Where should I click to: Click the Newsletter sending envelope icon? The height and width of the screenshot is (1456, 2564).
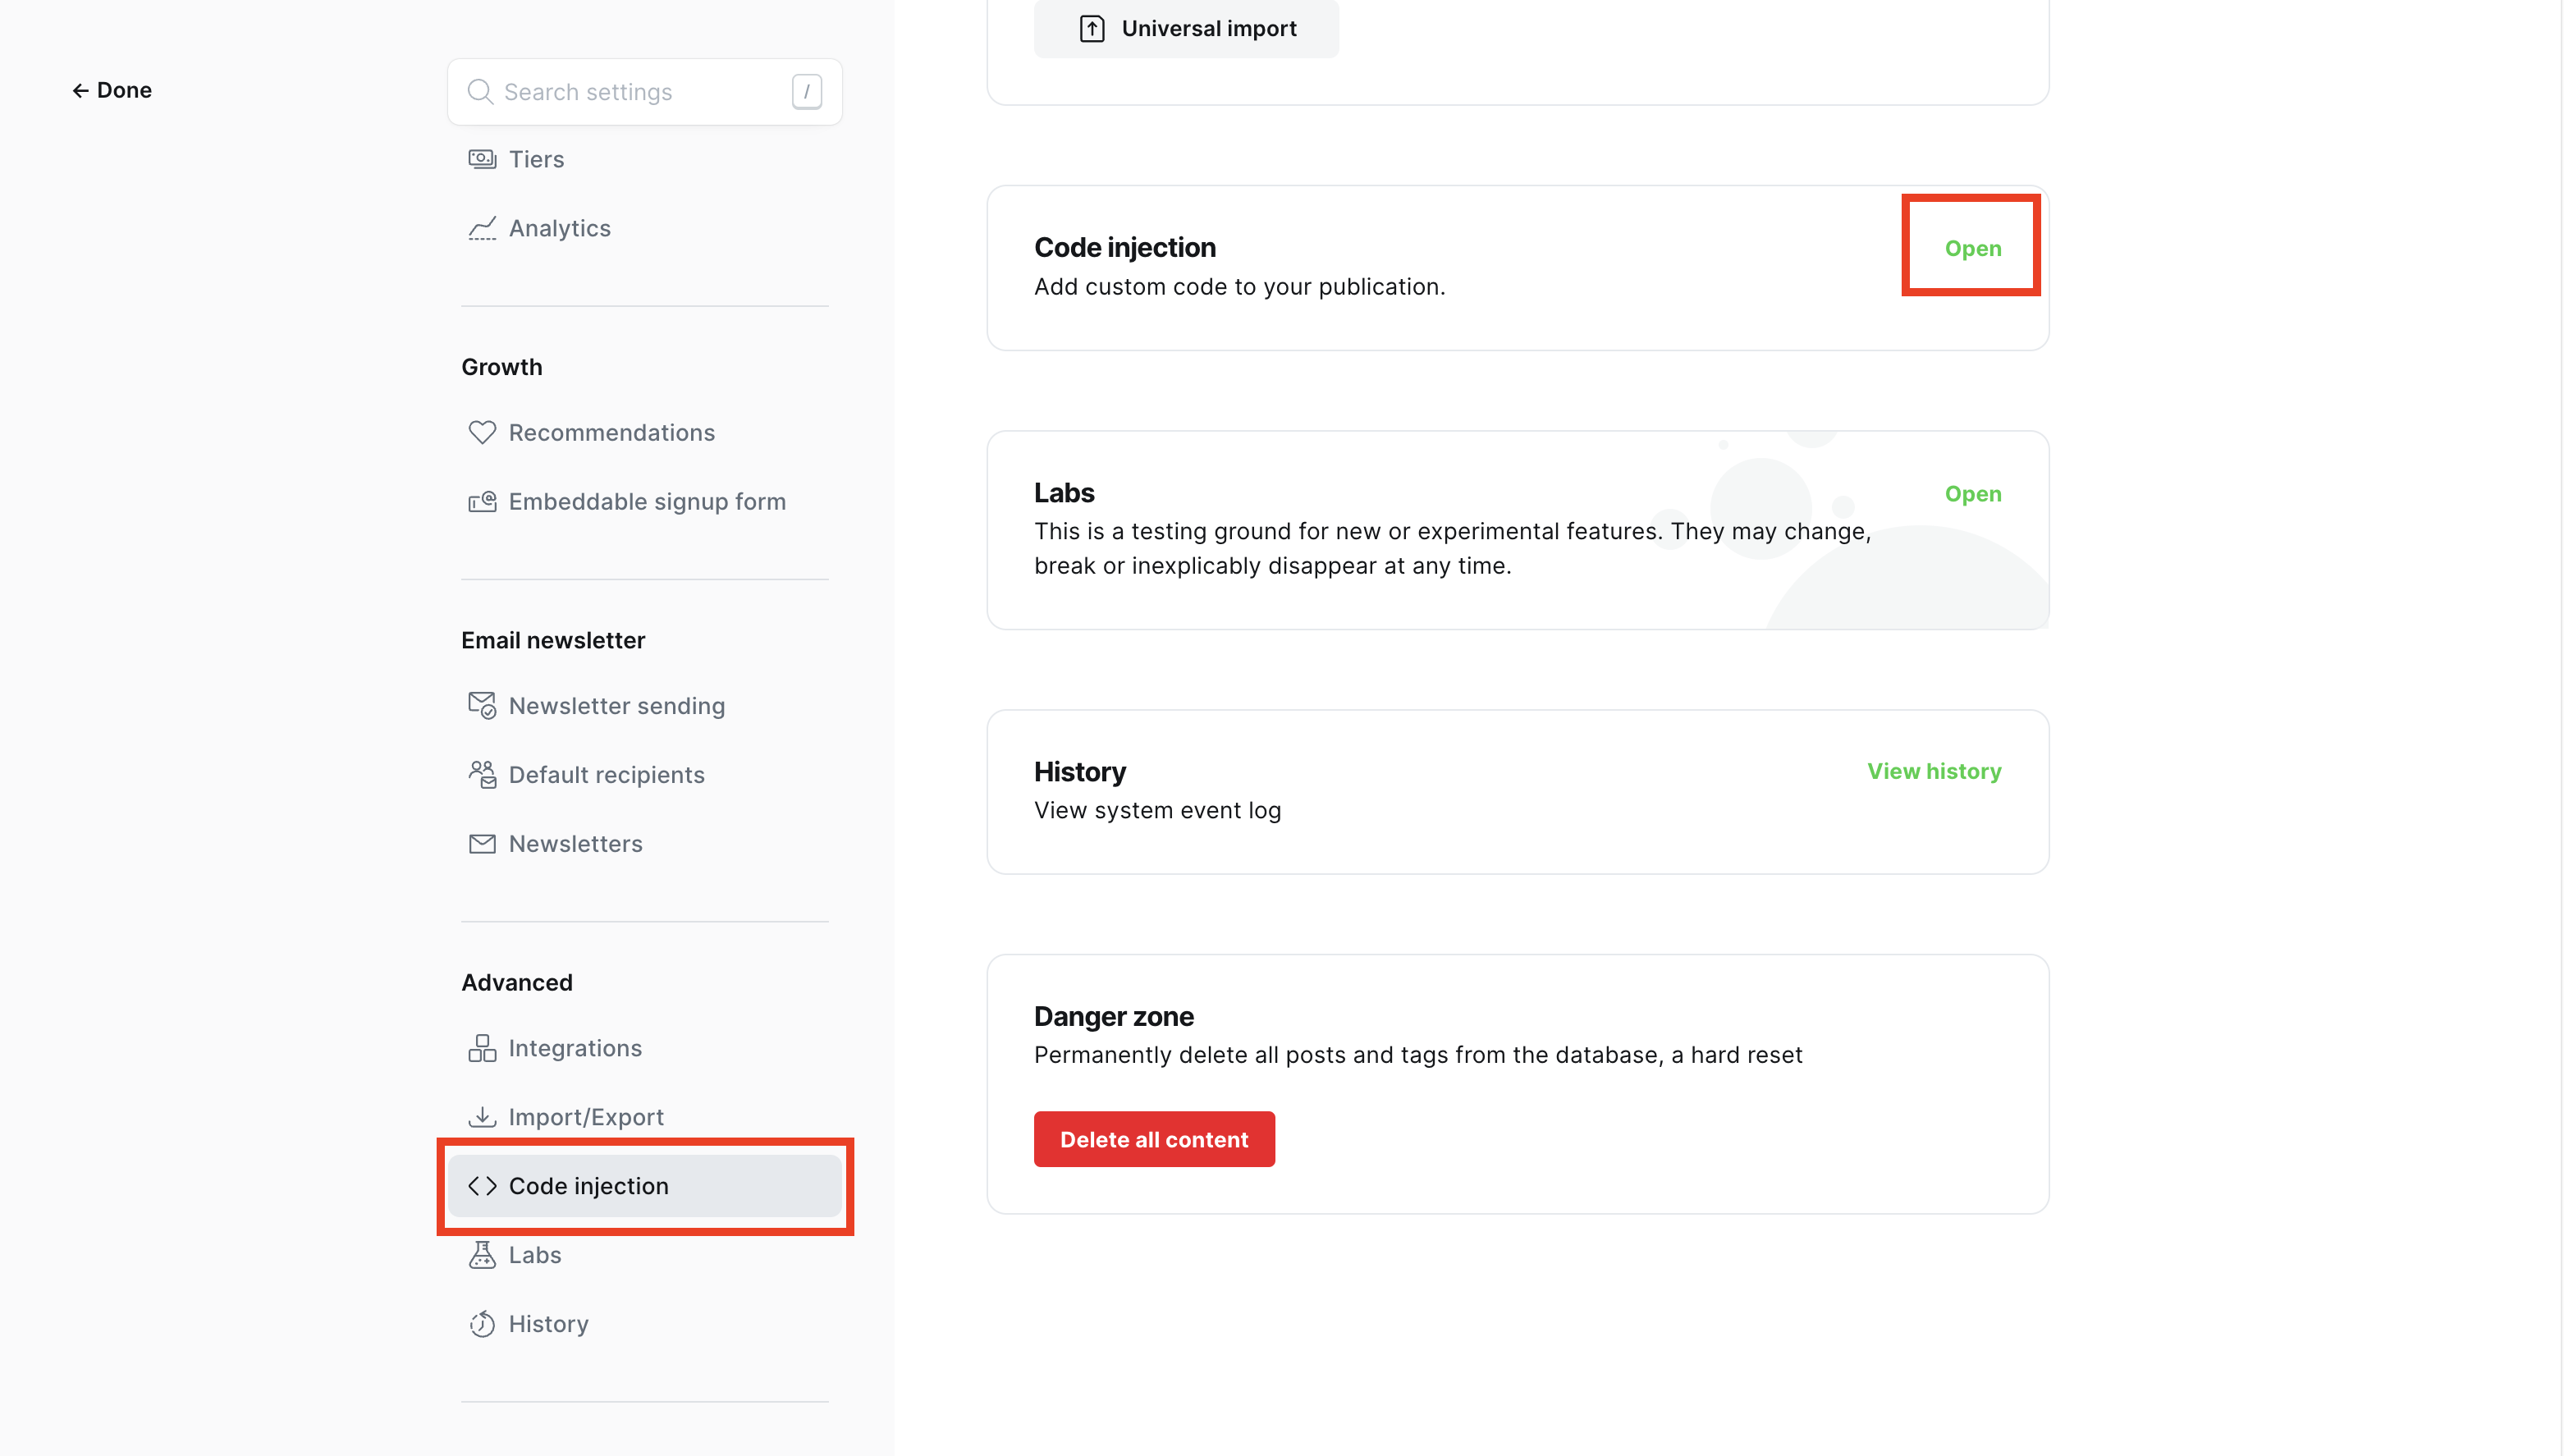tap(482, 705)
